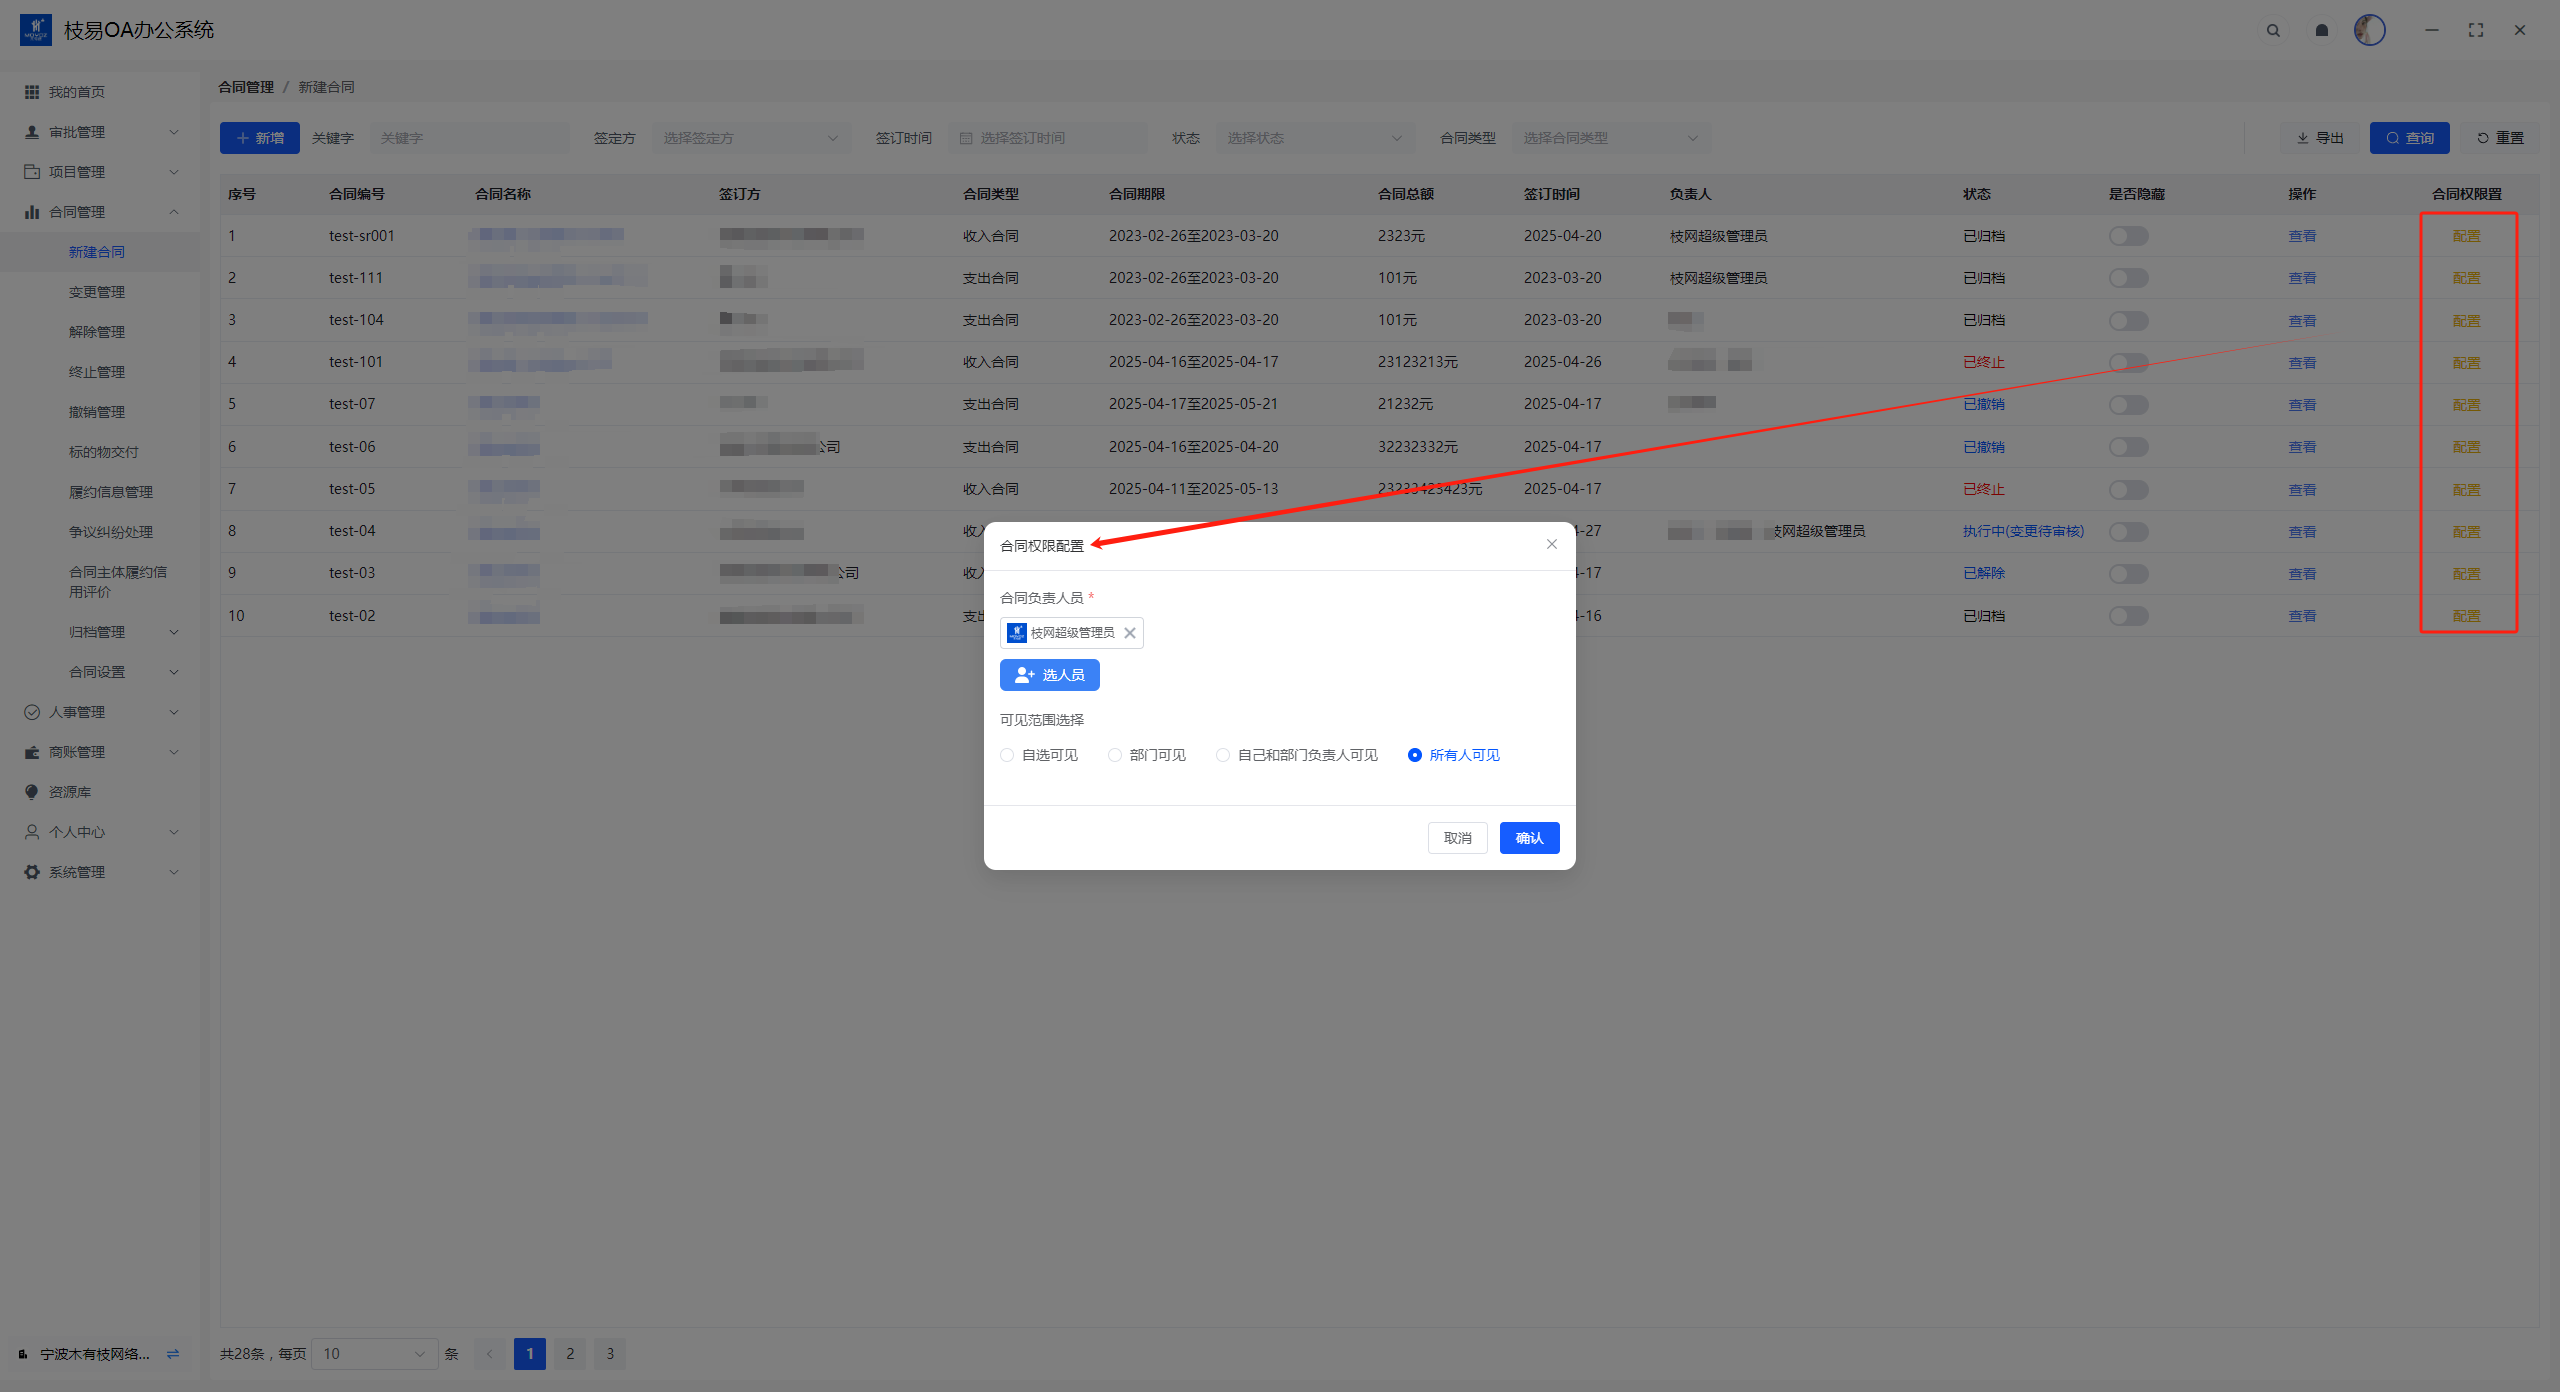Remove 枝网超级管理员 tag with its X icon

click(1129, 633)
